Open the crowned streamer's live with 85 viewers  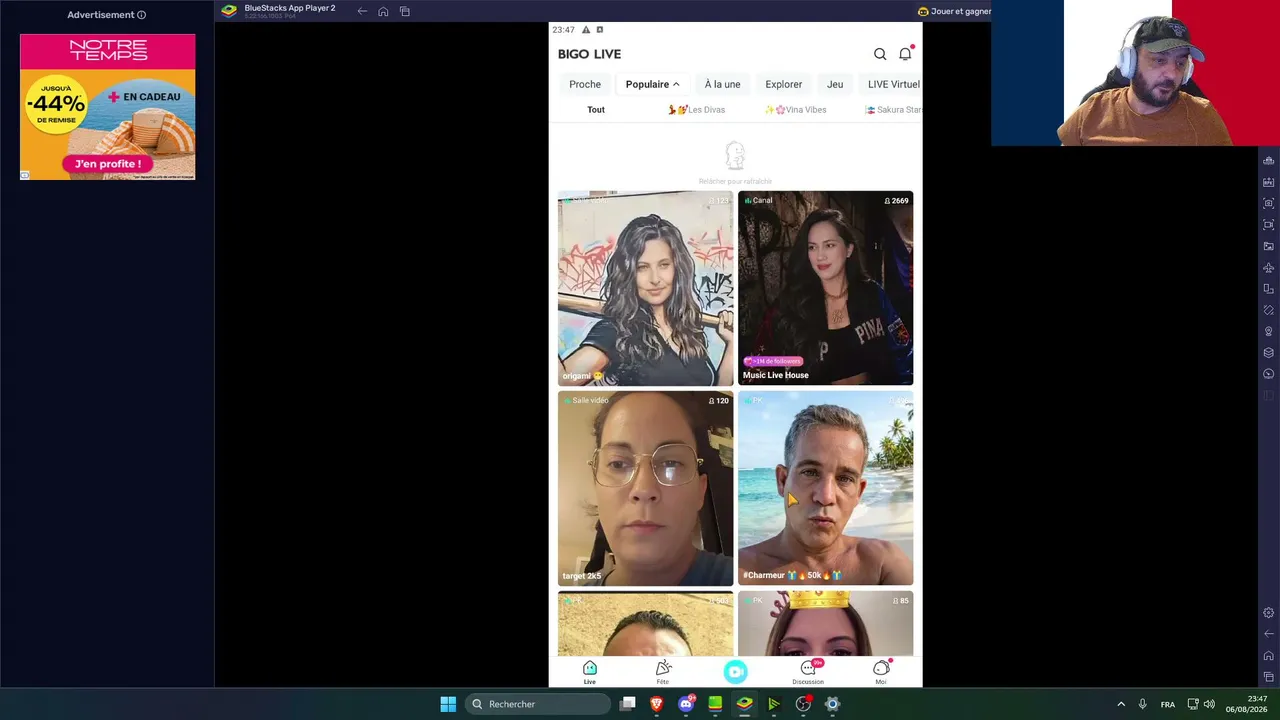click(x=825, y=624)
